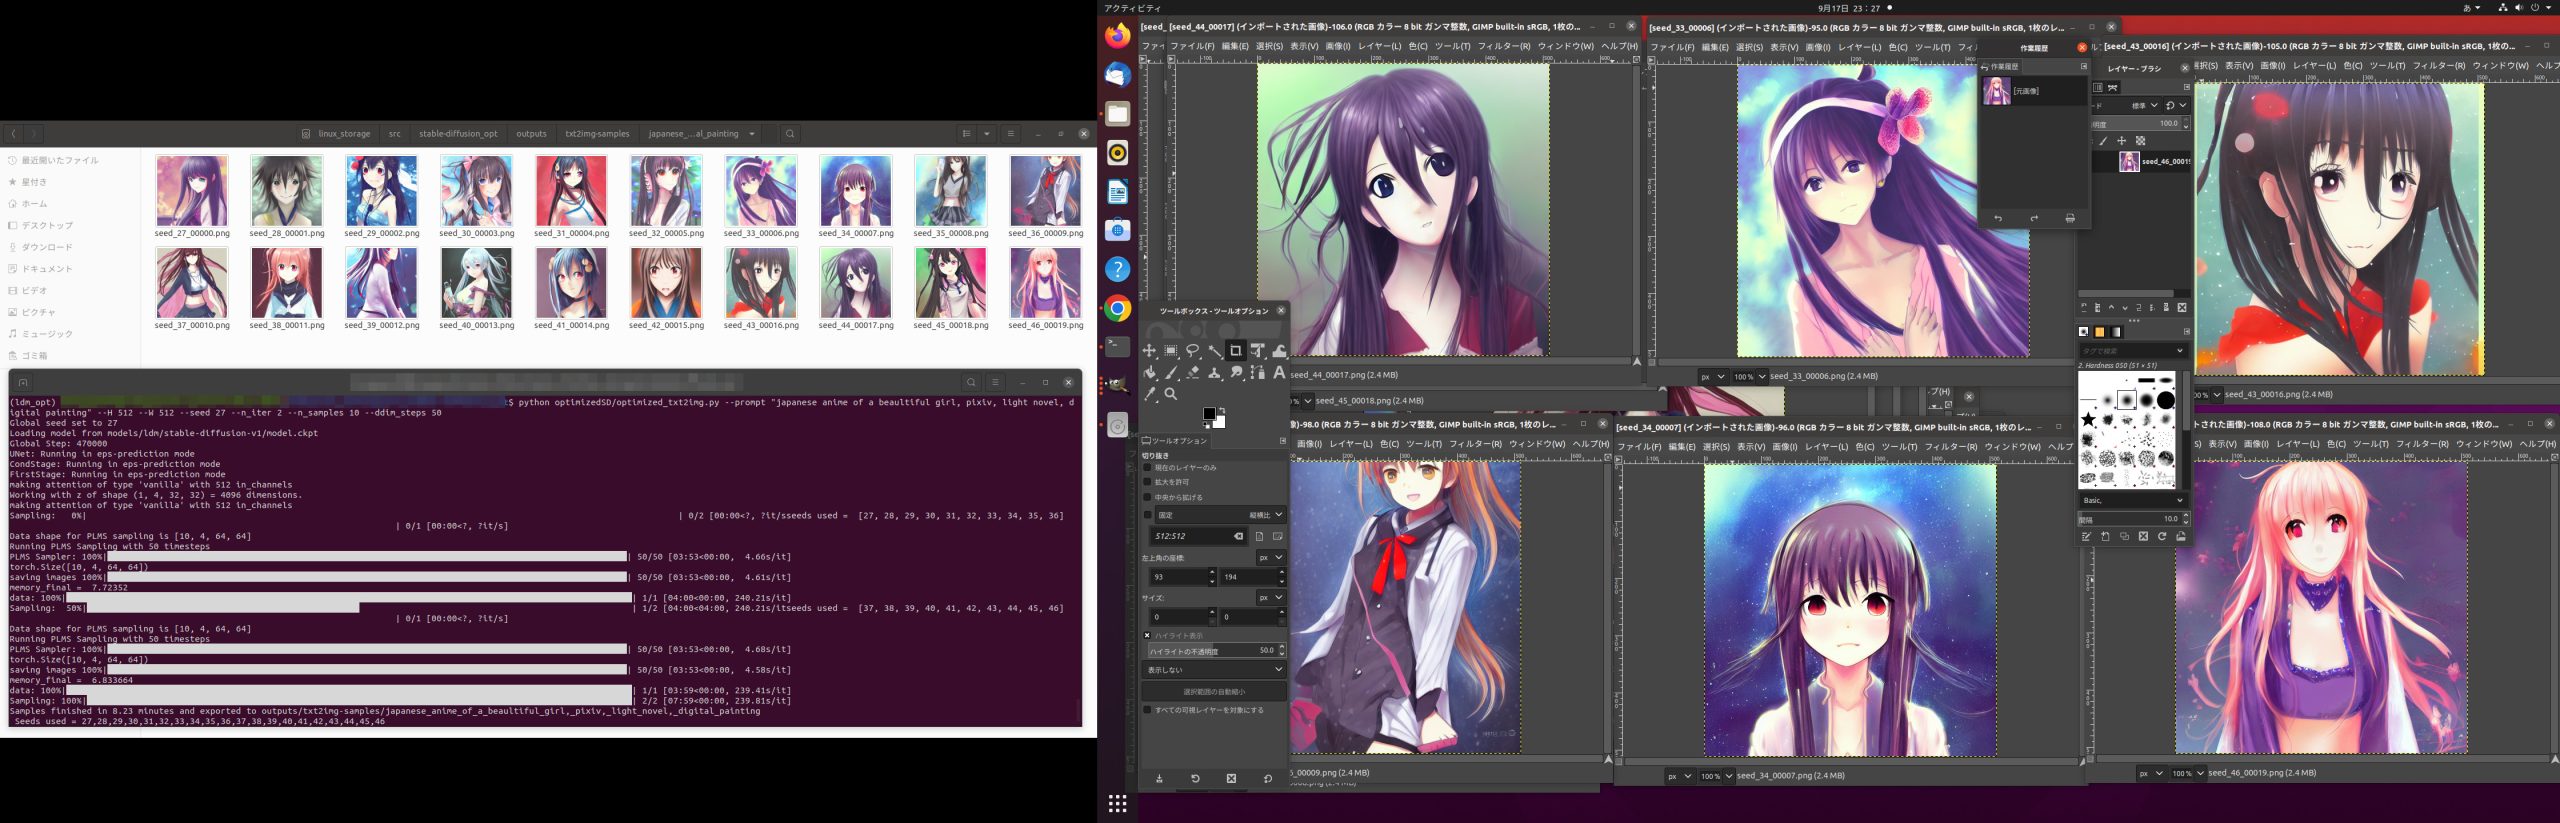Select the Zoom magnifier tool

pos(1171,394)
